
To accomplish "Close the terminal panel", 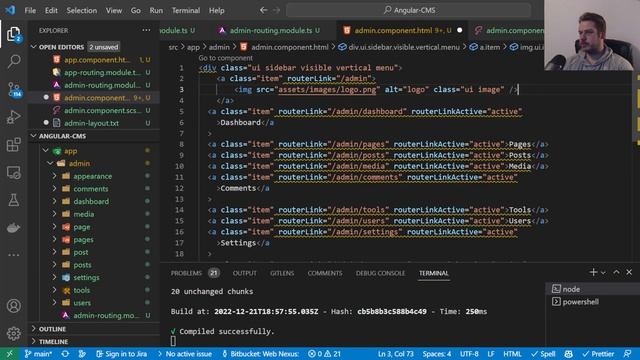I will (629, 272).
